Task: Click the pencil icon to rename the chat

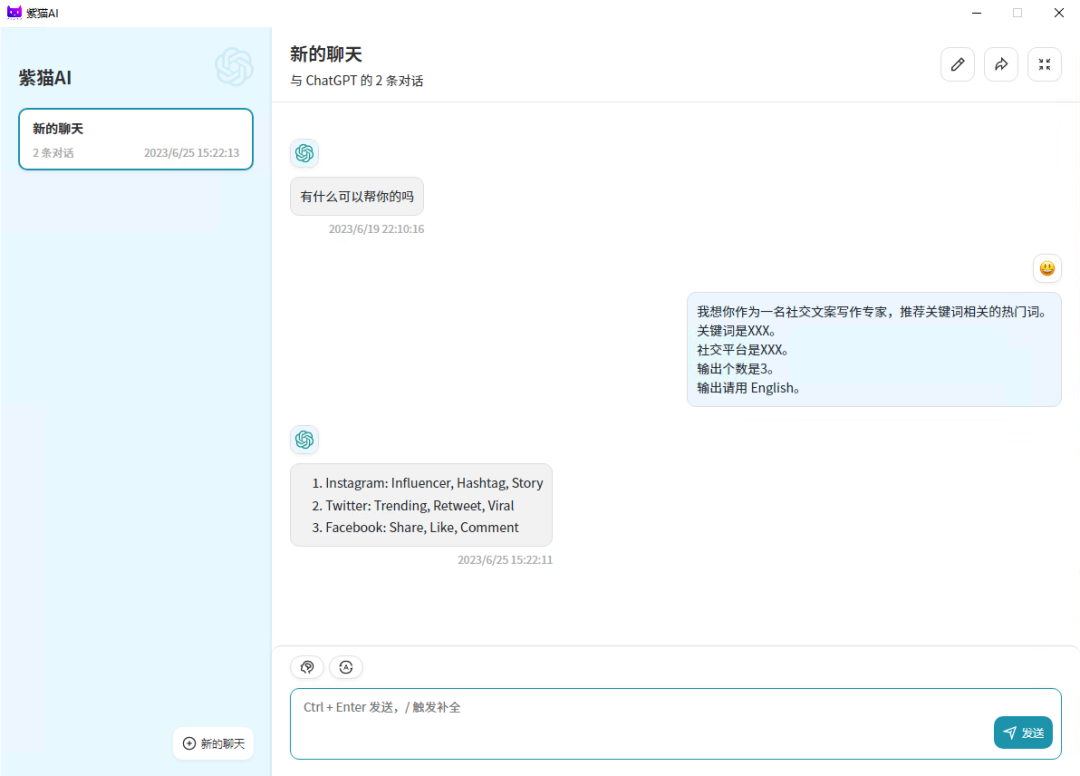Action: 957,64
